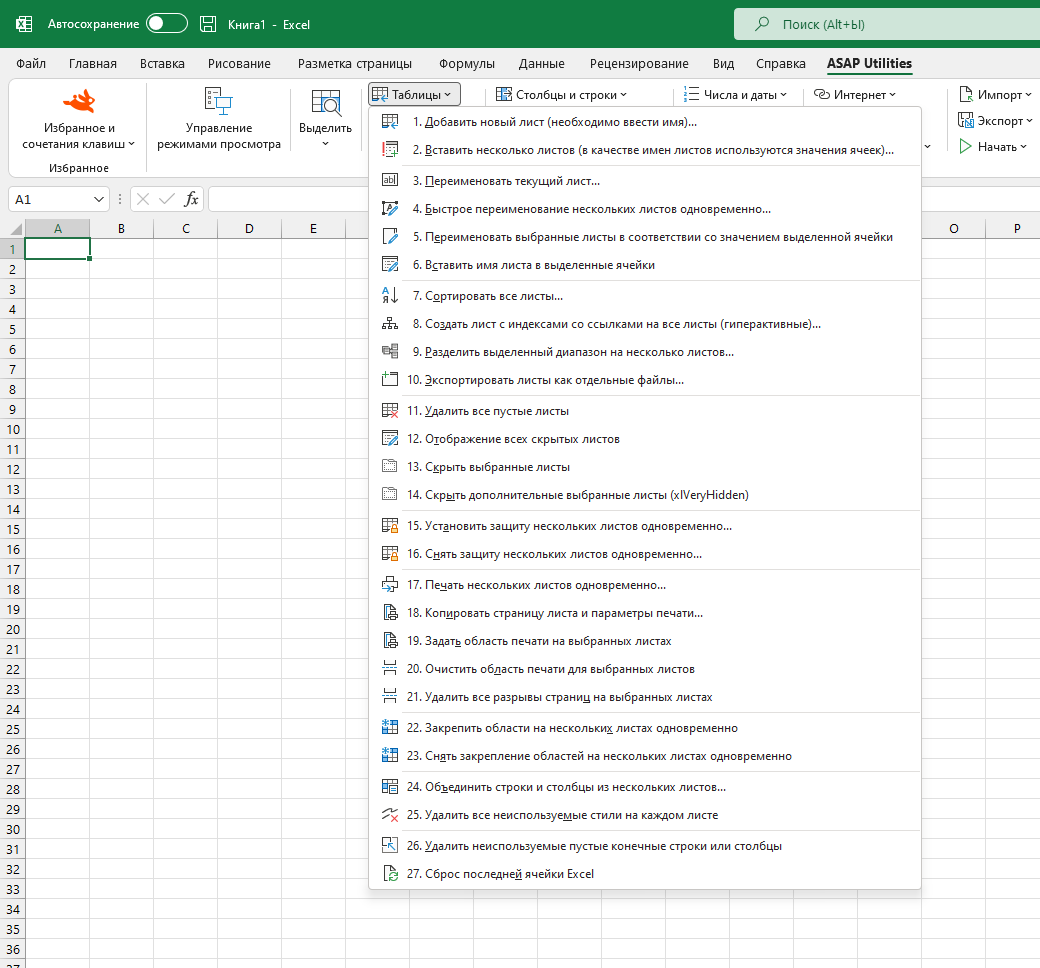Switch to the Разметка страницы tab
1040x968 pixels.
355,64
